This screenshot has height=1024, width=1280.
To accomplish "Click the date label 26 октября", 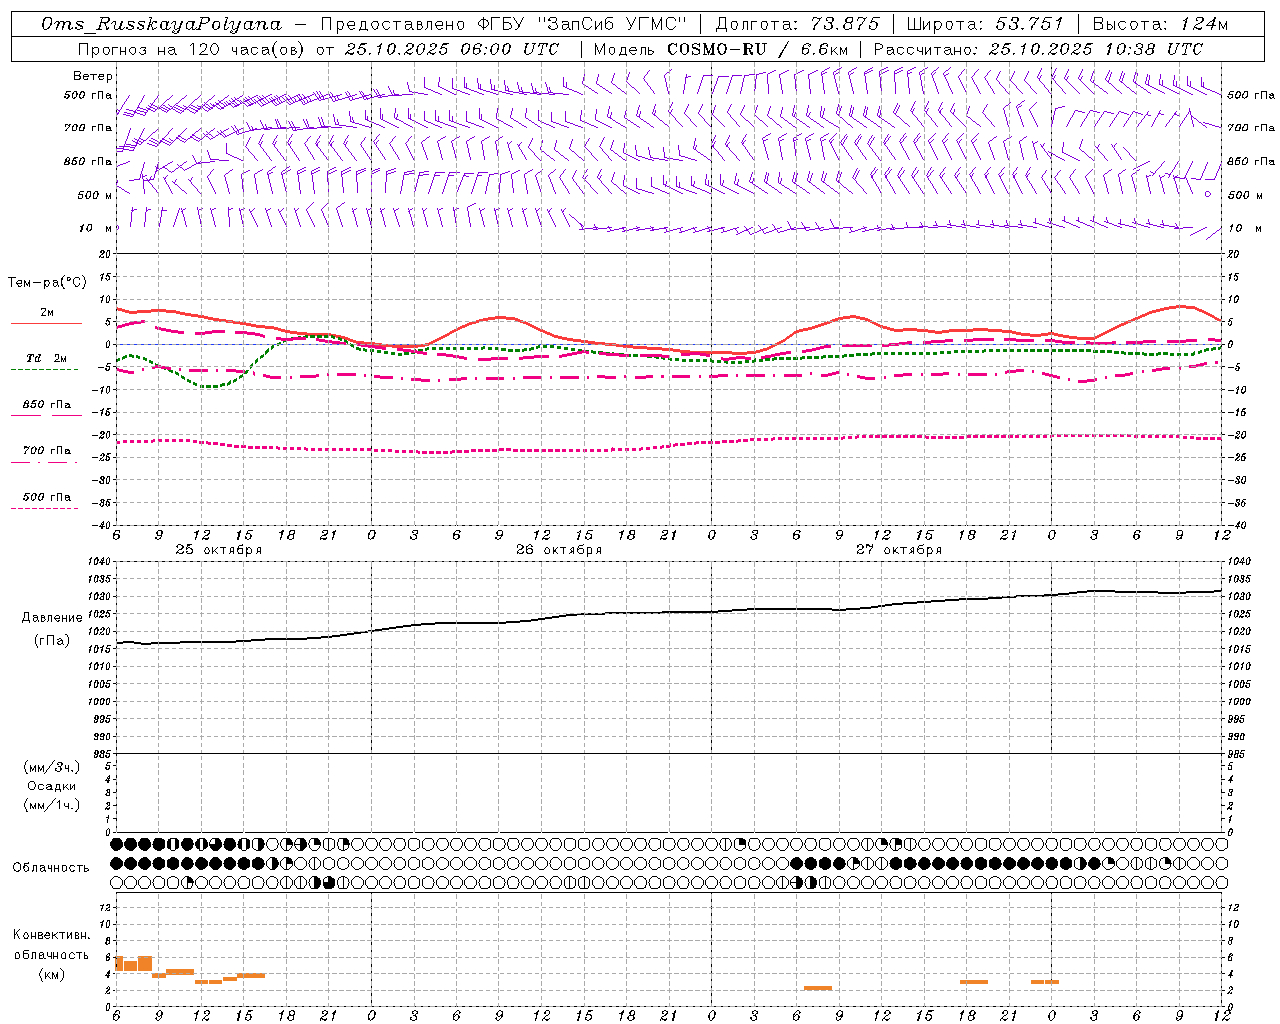I will [559, 550].
